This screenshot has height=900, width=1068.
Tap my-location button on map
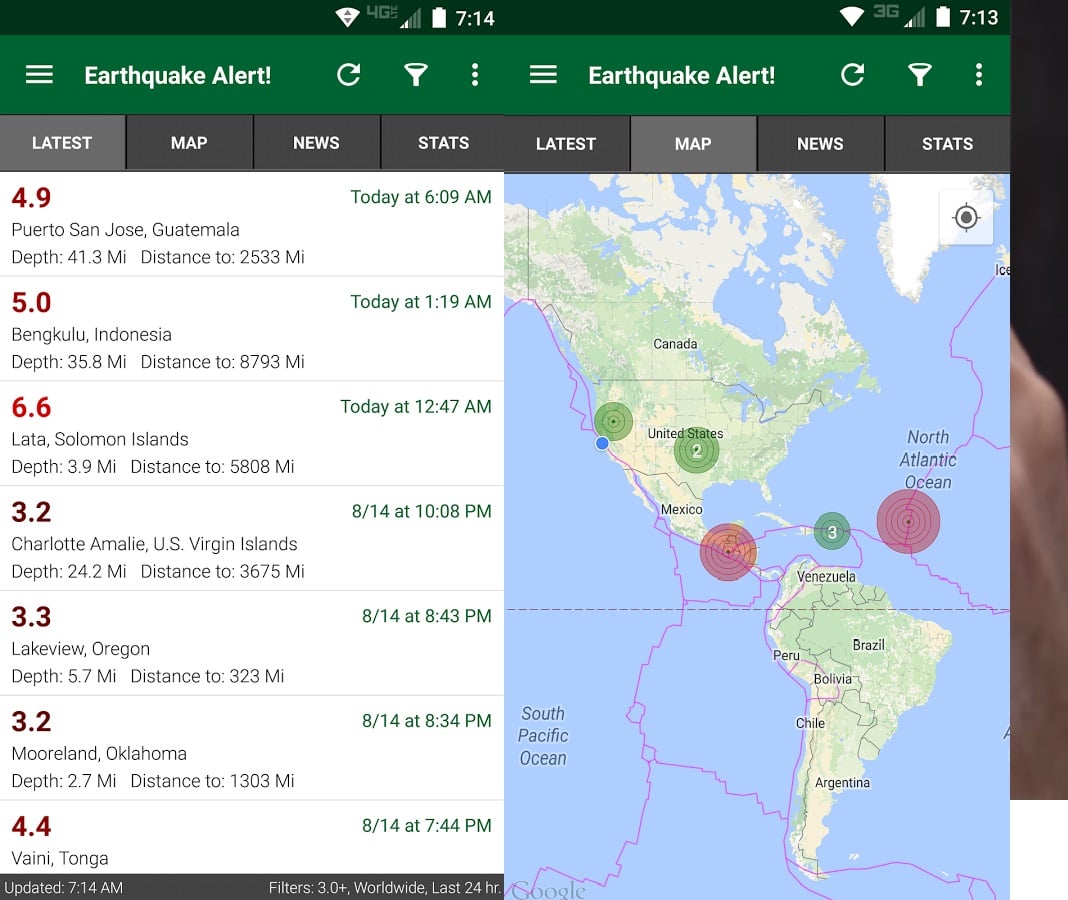pos(966,217)
